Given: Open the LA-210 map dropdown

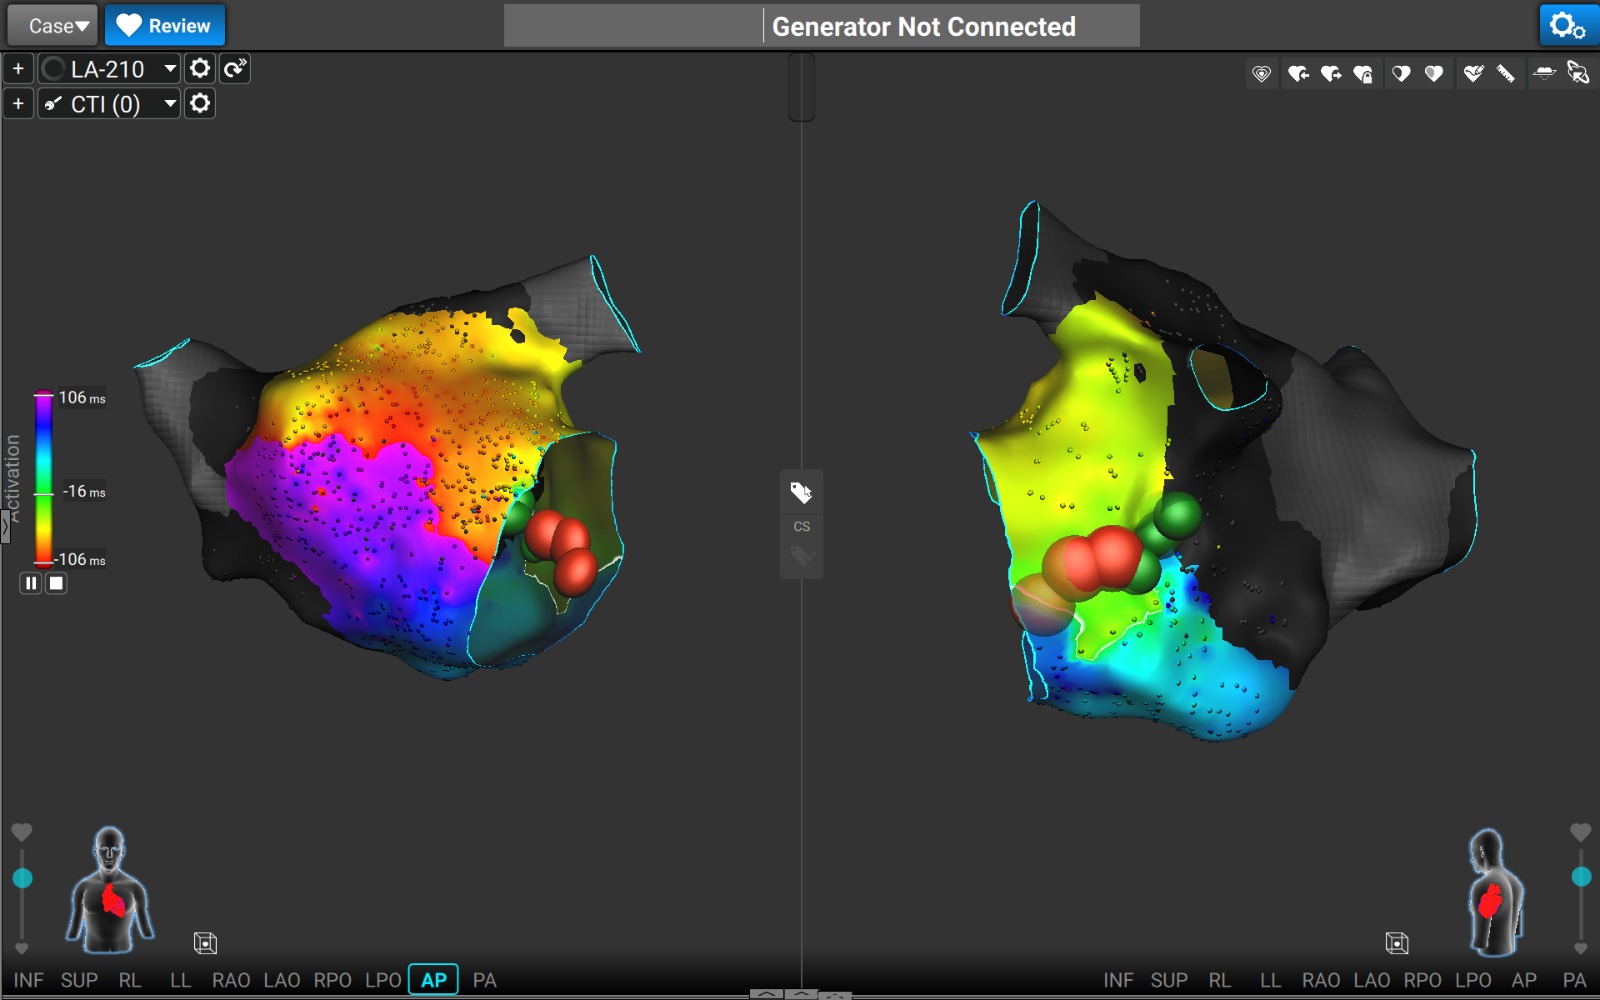Looking at the screenshot, I should tap(169, 68).
